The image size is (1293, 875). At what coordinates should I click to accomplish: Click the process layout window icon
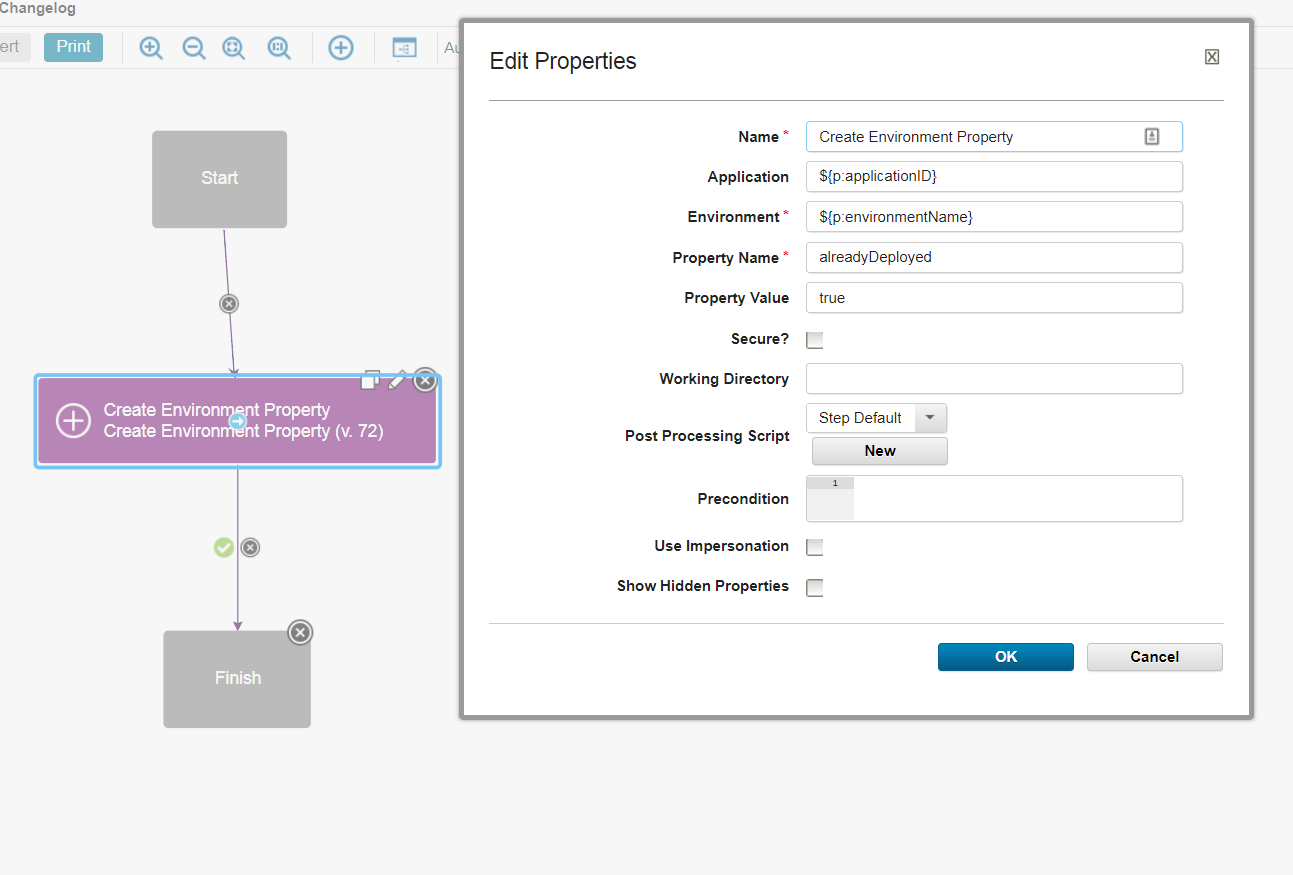click(404, 48)
